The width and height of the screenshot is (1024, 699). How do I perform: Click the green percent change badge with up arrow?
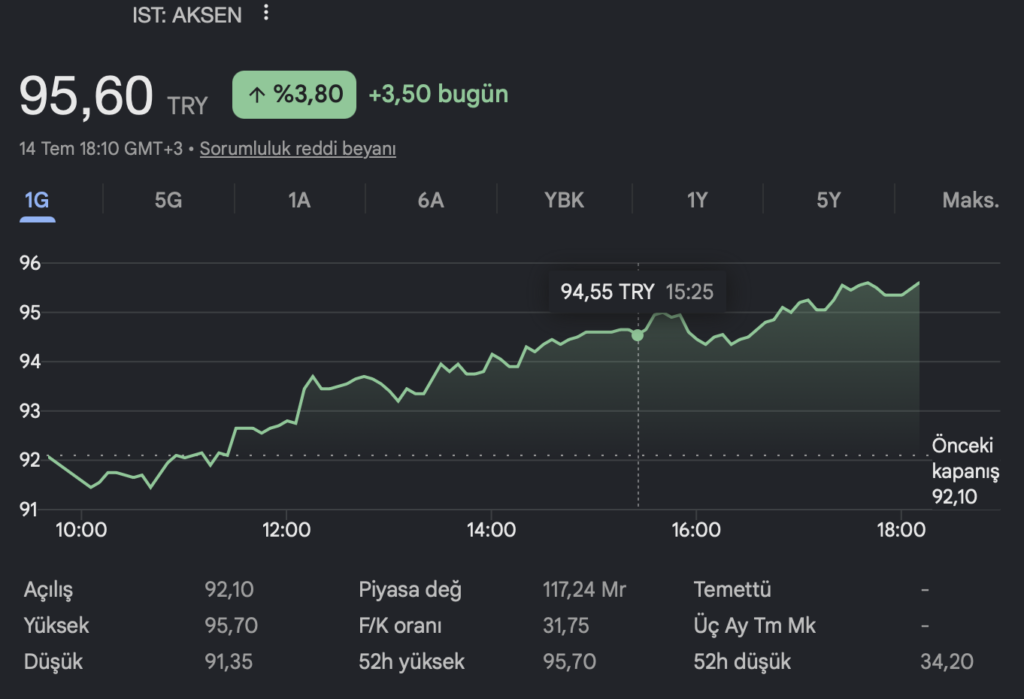[x=294, y=95]
